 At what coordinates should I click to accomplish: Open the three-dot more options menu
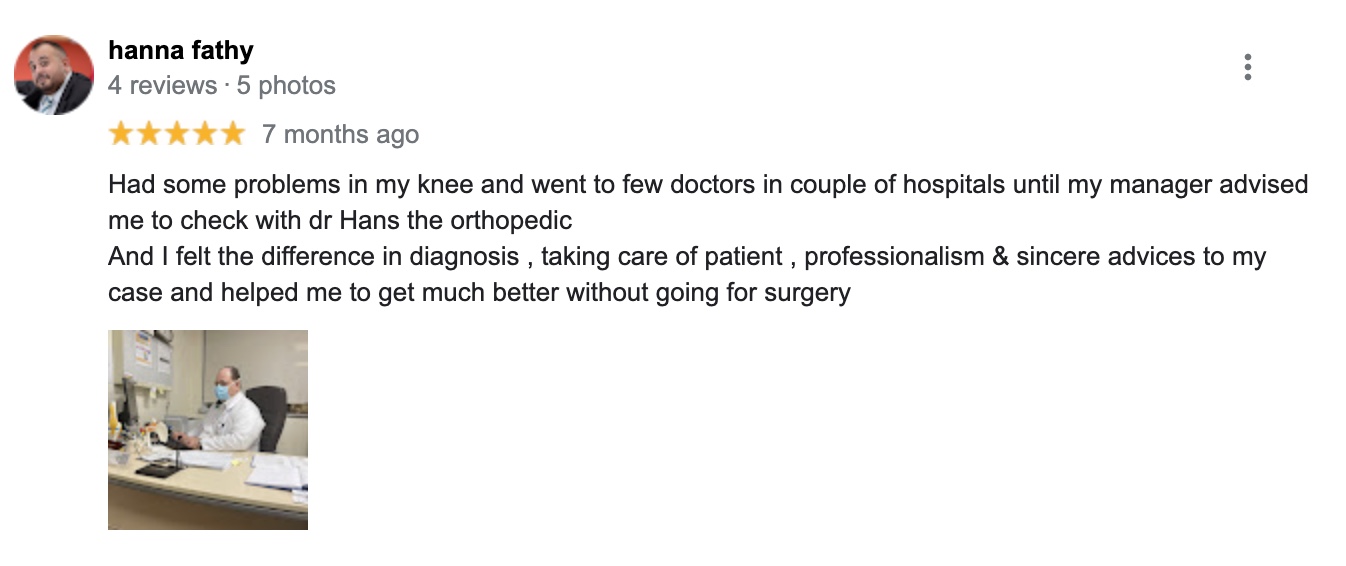[x=1247, y=67]
